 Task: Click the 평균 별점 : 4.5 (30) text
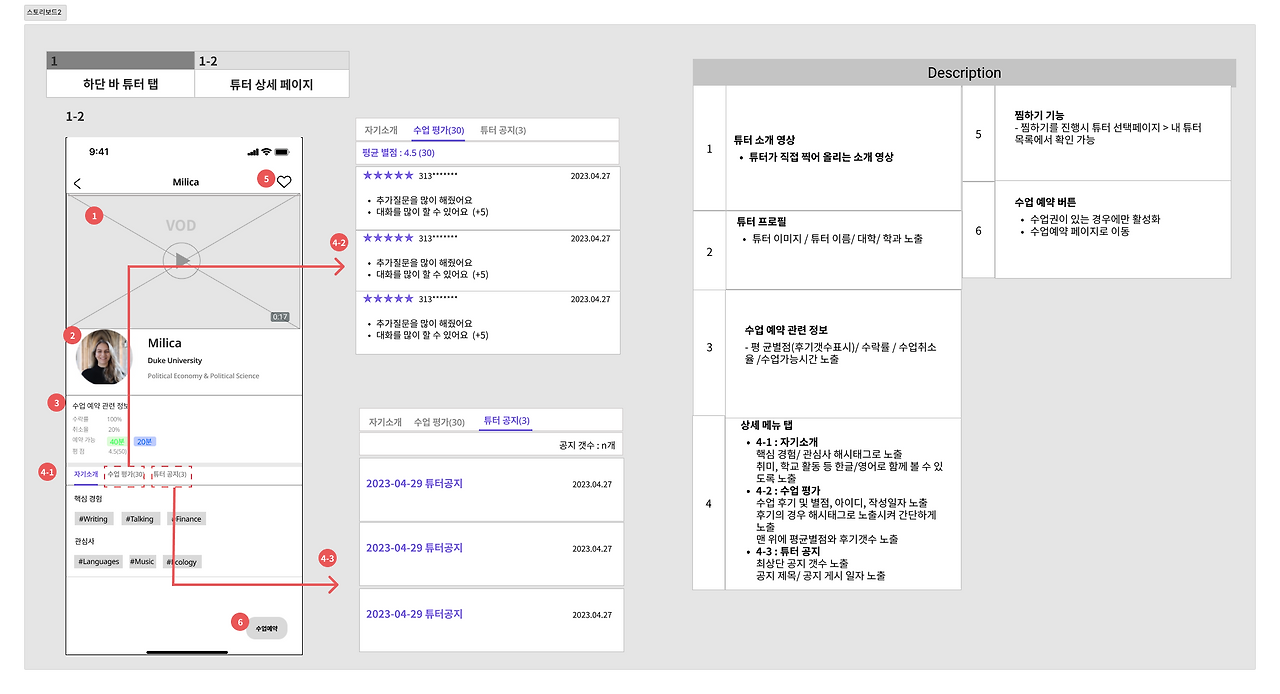398,153
